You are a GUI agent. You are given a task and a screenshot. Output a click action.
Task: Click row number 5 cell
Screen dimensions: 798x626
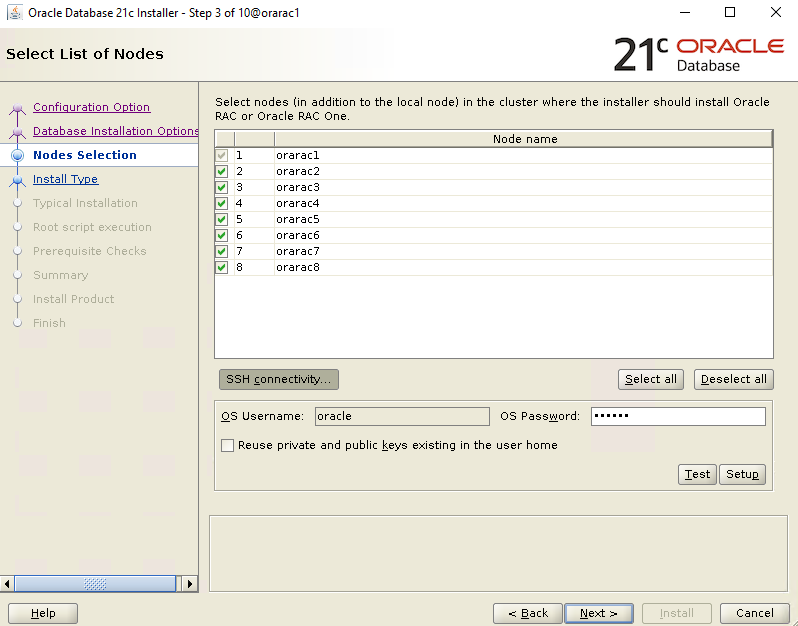(x=254, y=219)
